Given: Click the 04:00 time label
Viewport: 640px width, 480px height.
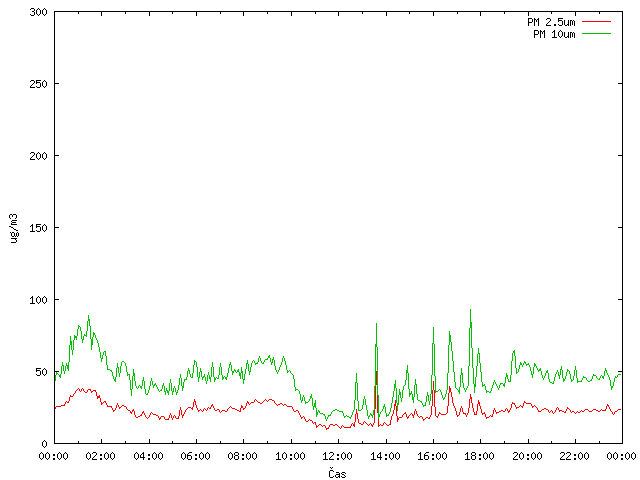Looking at the screenshot, I should point(148,456).
